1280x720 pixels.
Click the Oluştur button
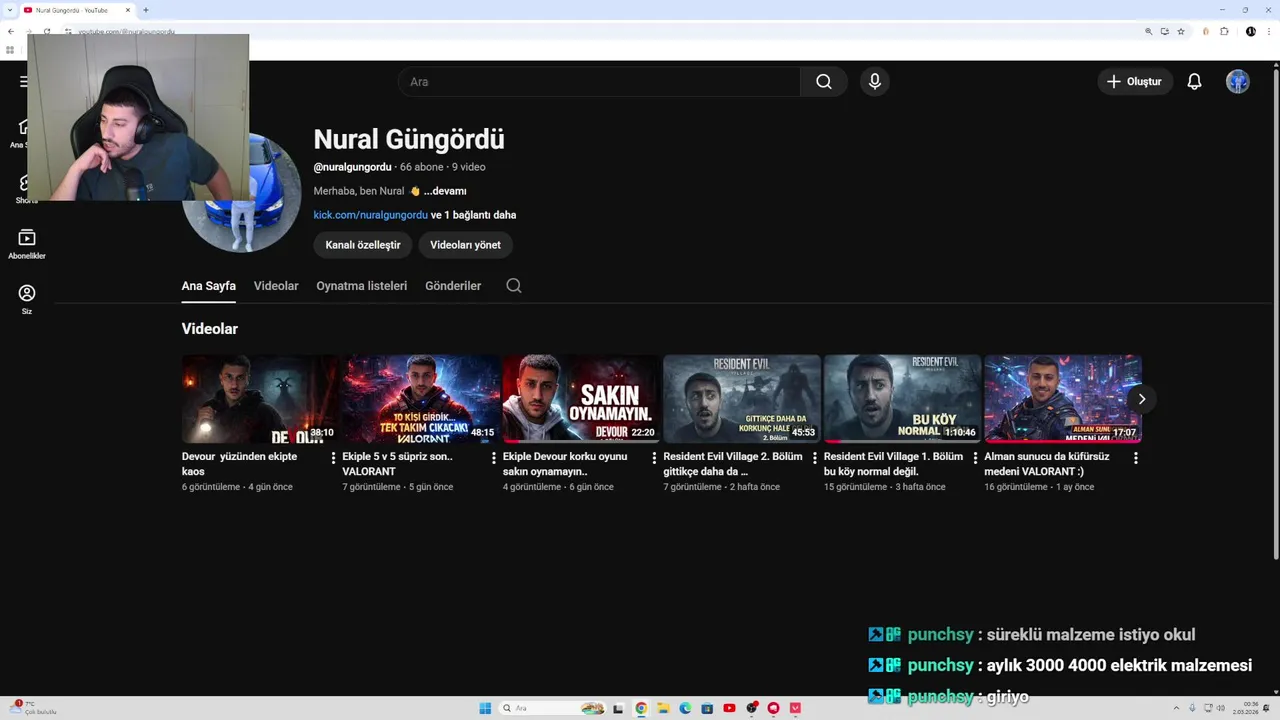coord(1135,82)
